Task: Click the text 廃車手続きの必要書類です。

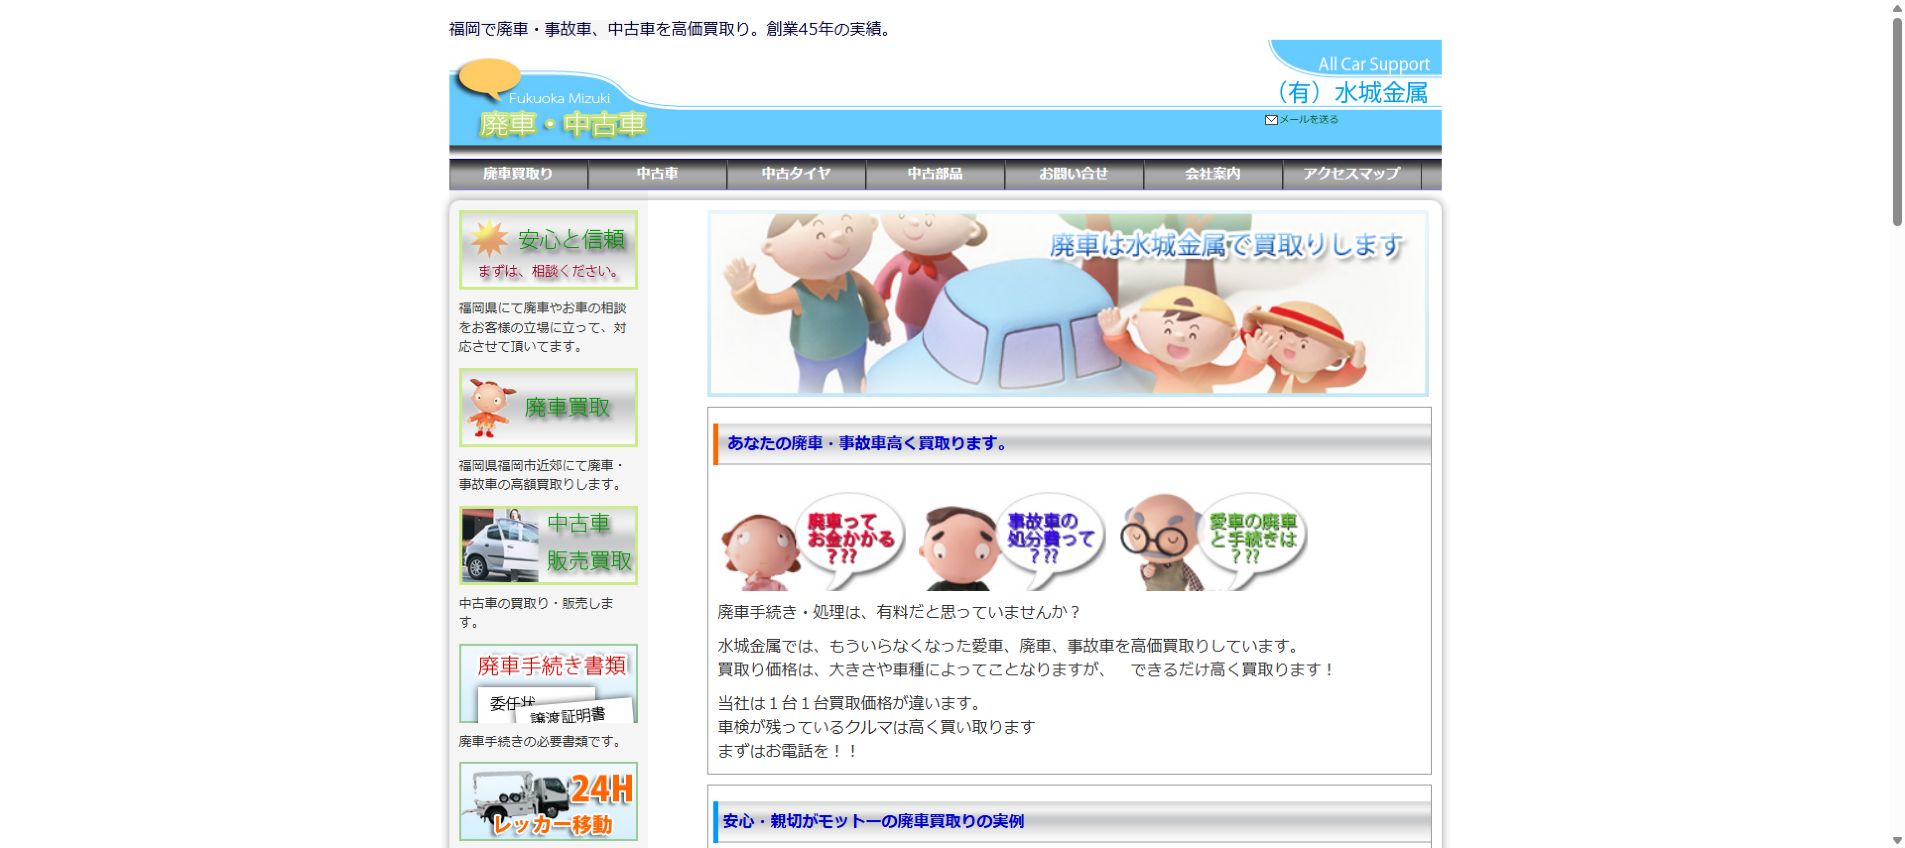Action: click(542, 742)
